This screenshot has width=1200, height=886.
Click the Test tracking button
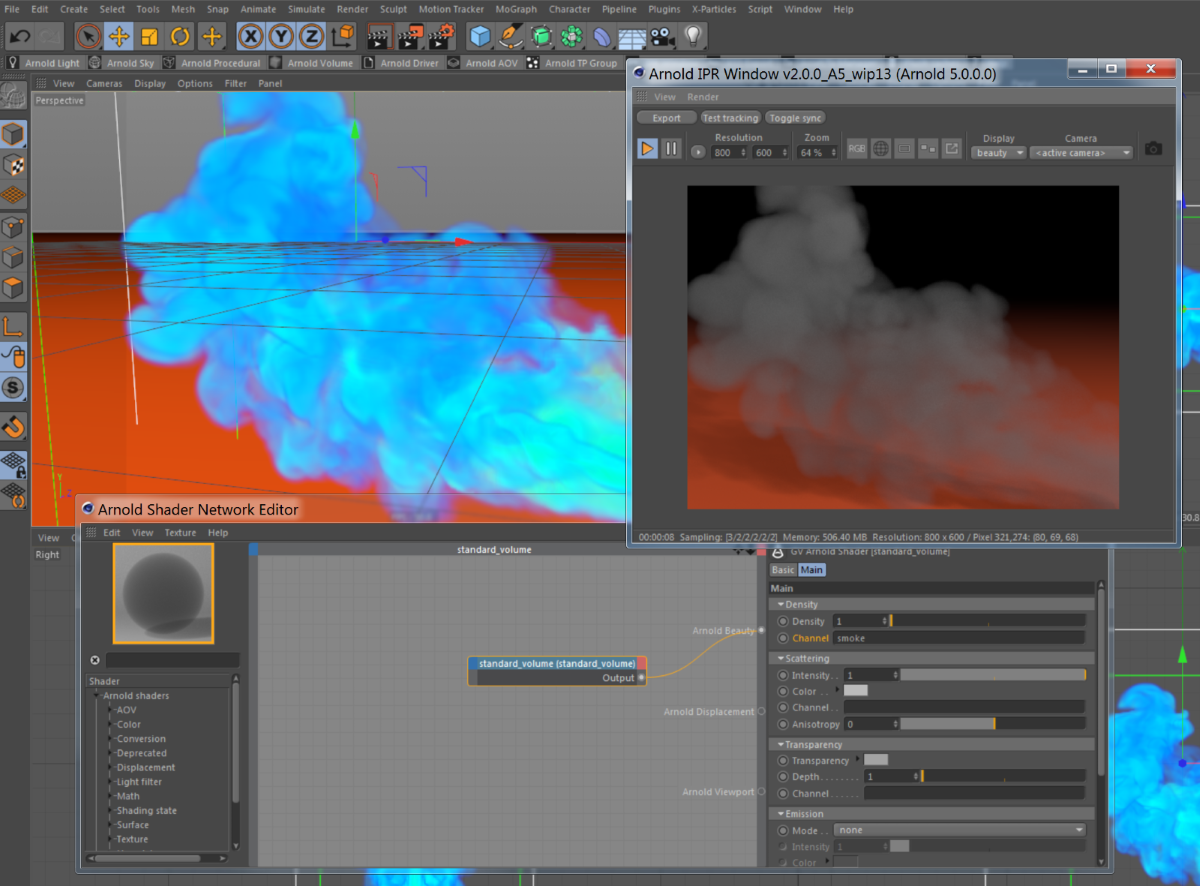(x=731, y=118)
